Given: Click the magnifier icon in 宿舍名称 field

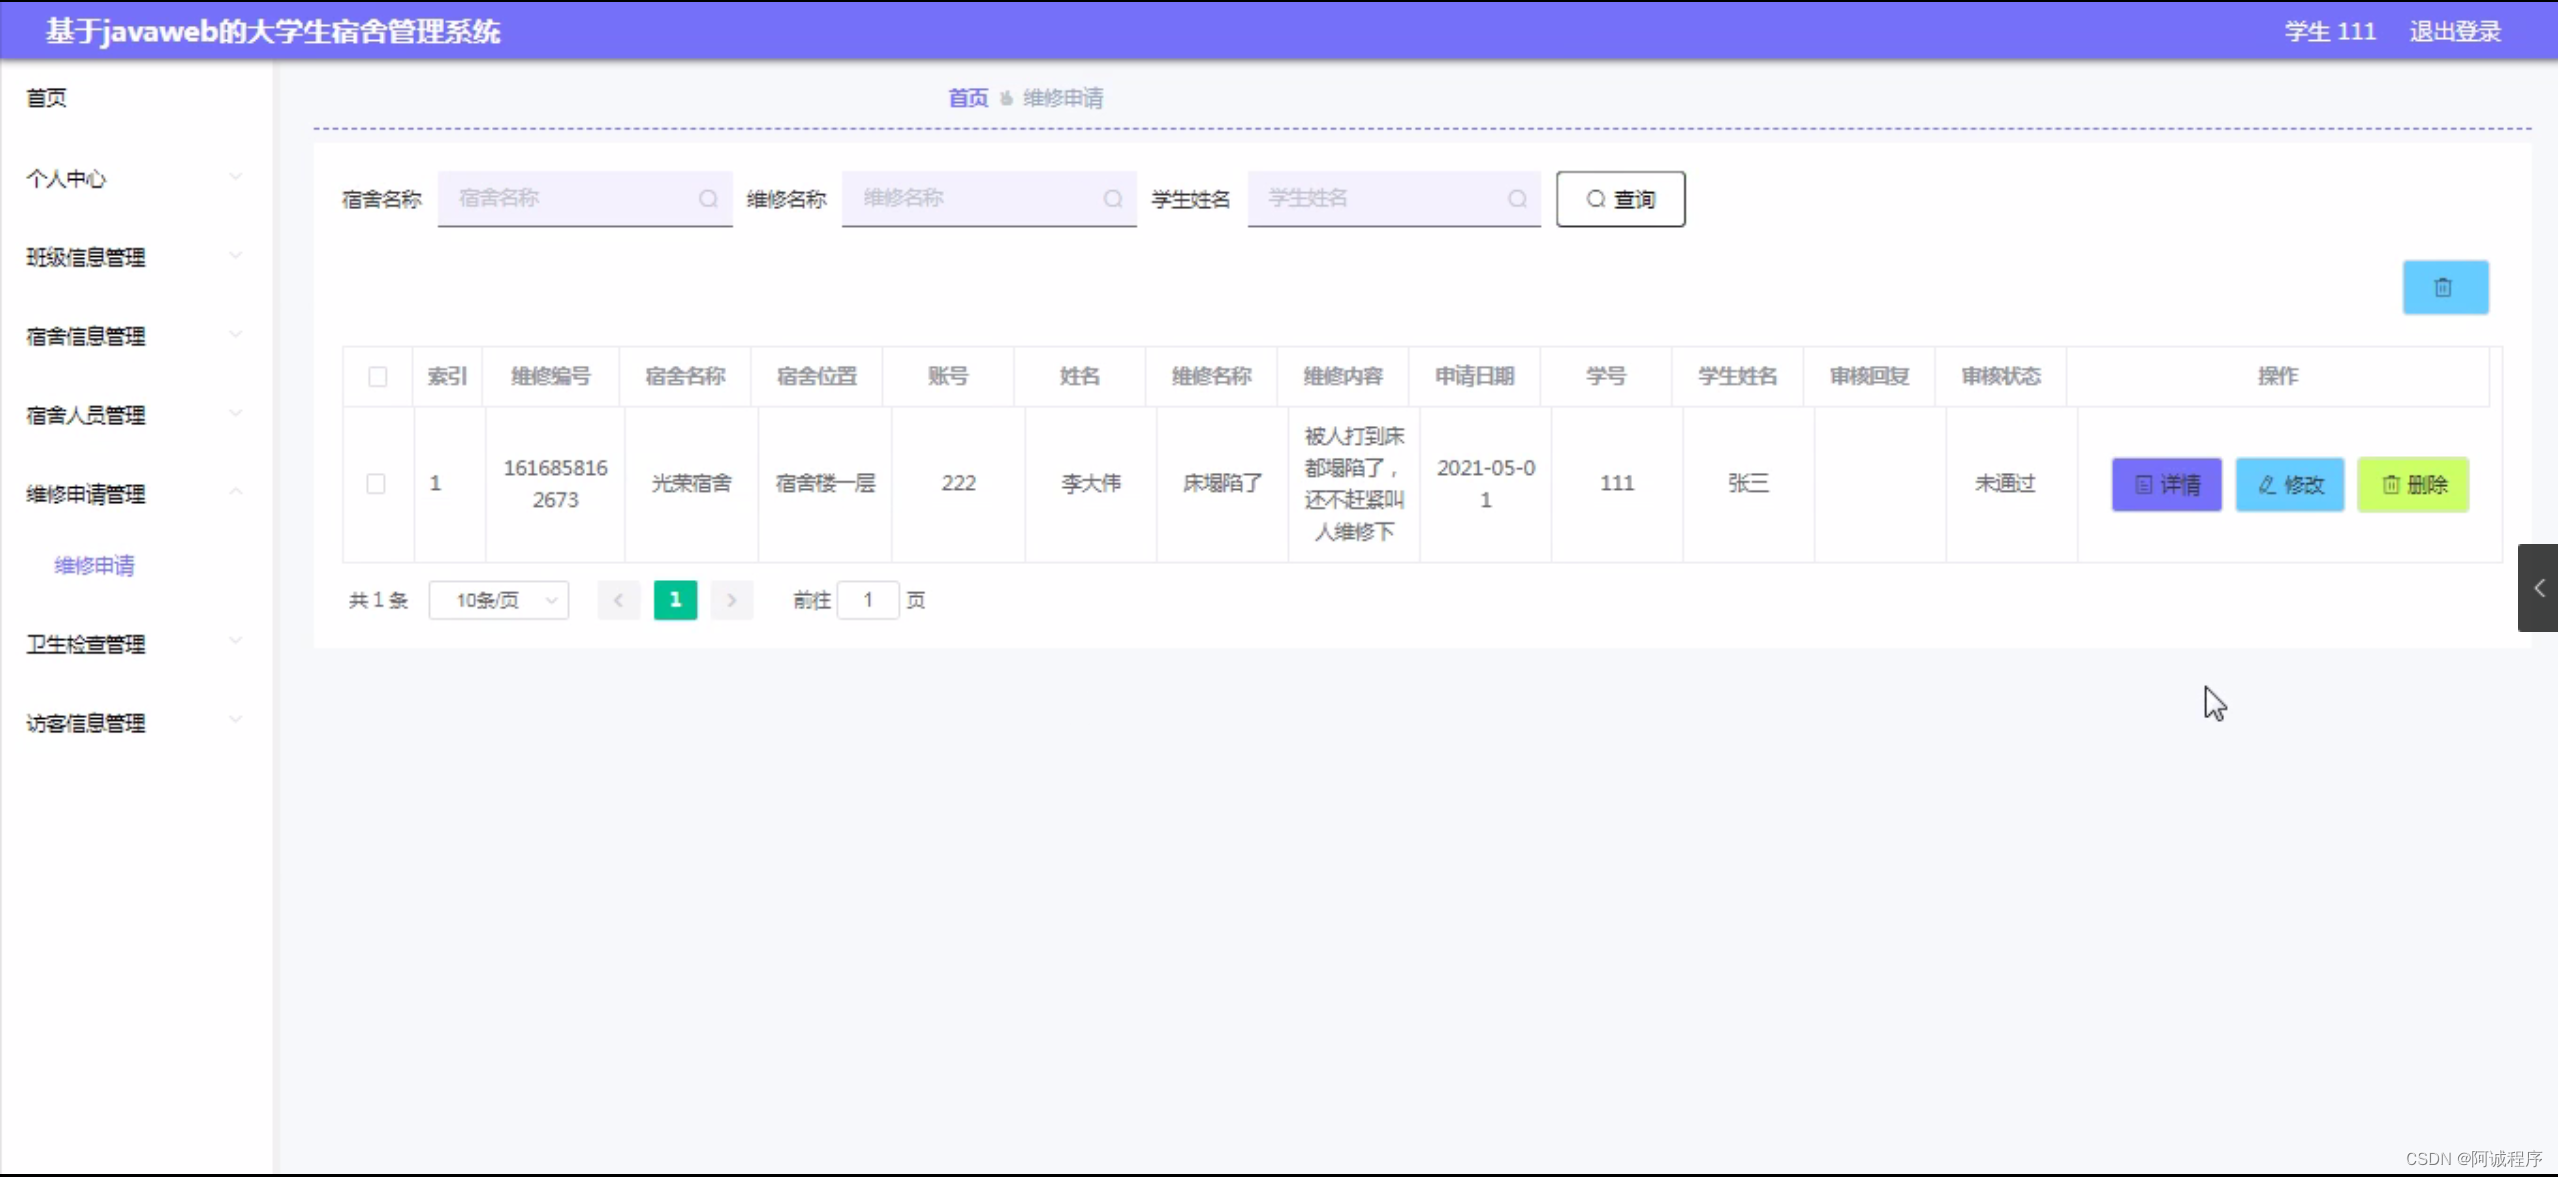Looking at the screenshot, I should click(710, 198).
